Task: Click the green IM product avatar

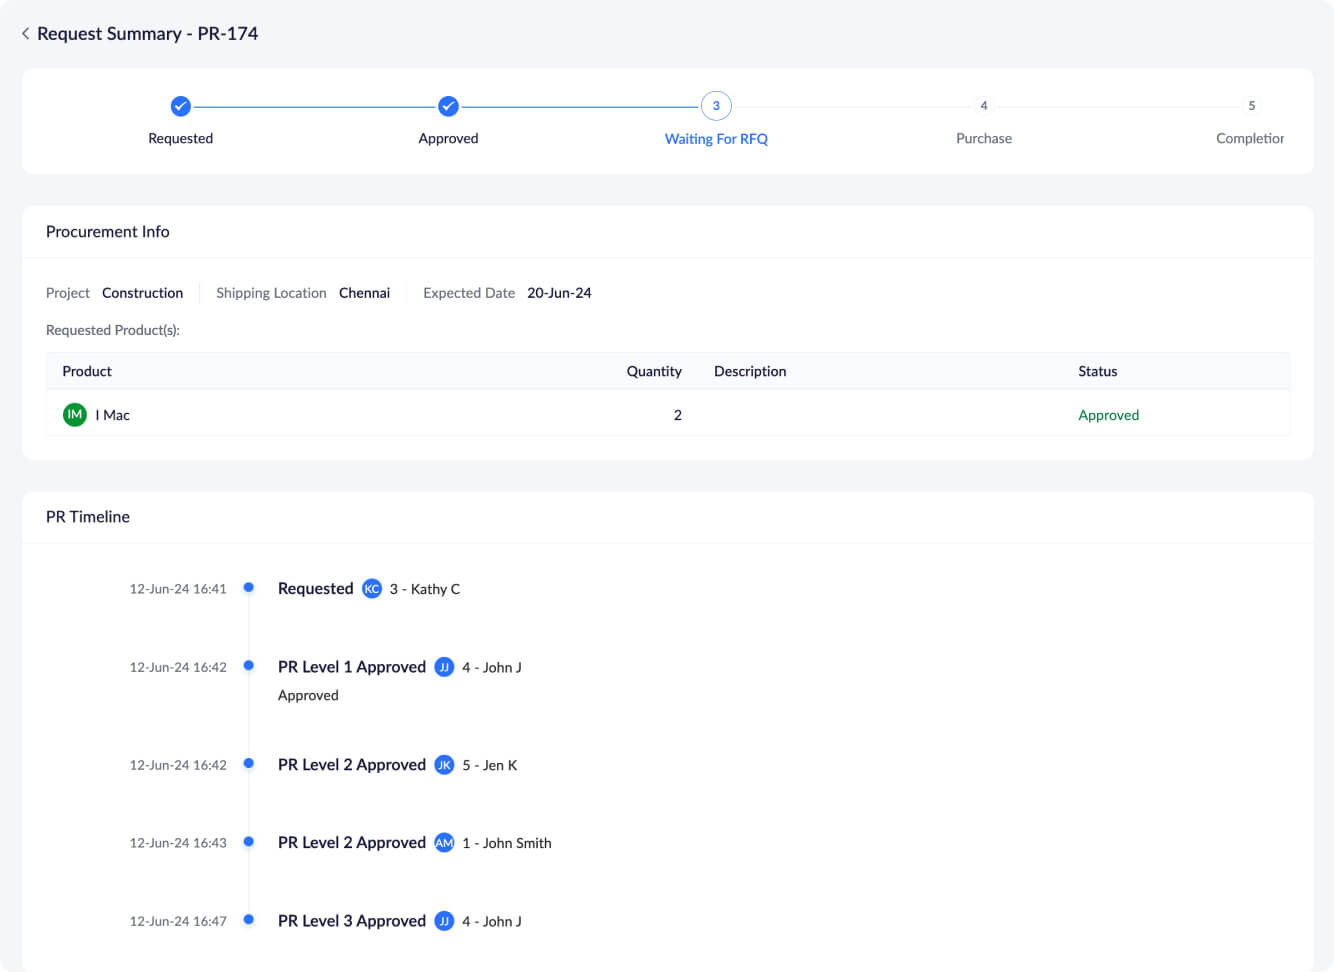Action: (75, 415)
